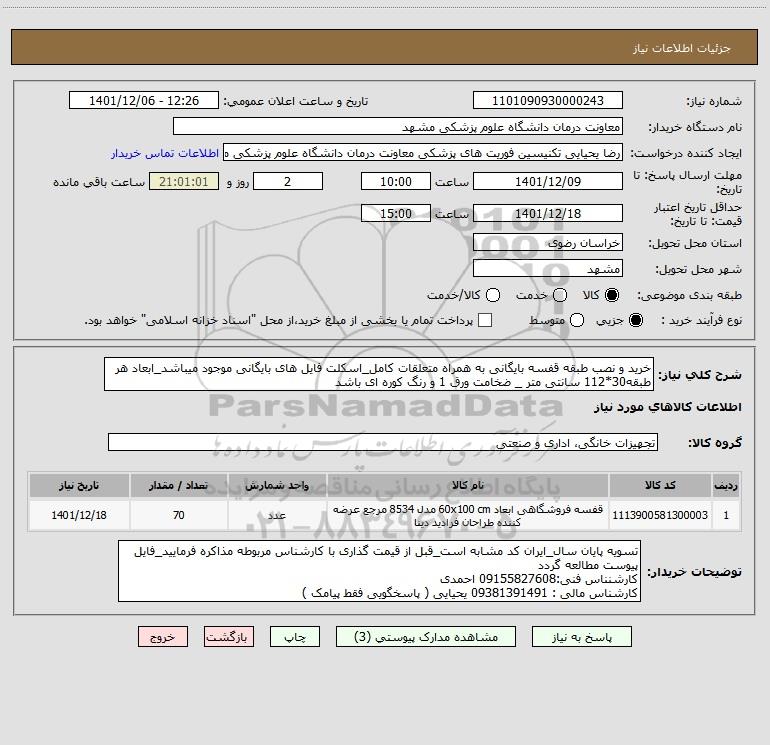The height and width of the screenshot is (745, 770).
Task: Click the deadline hour field 10:00
Action: click(396, 181)
